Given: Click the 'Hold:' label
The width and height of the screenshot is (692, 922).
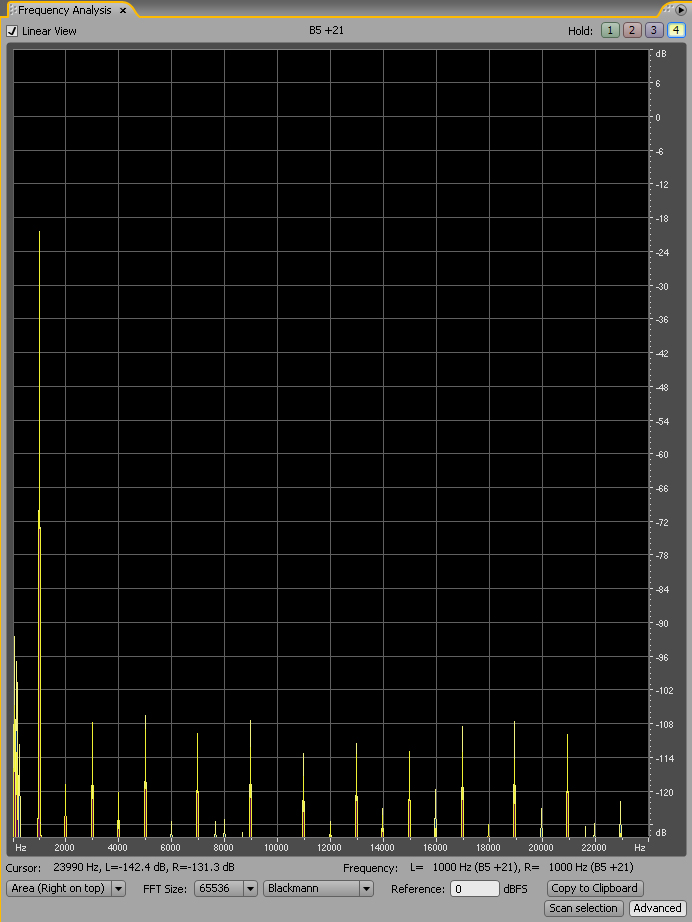Looking at the screenshot, I should tap(580, 31).
